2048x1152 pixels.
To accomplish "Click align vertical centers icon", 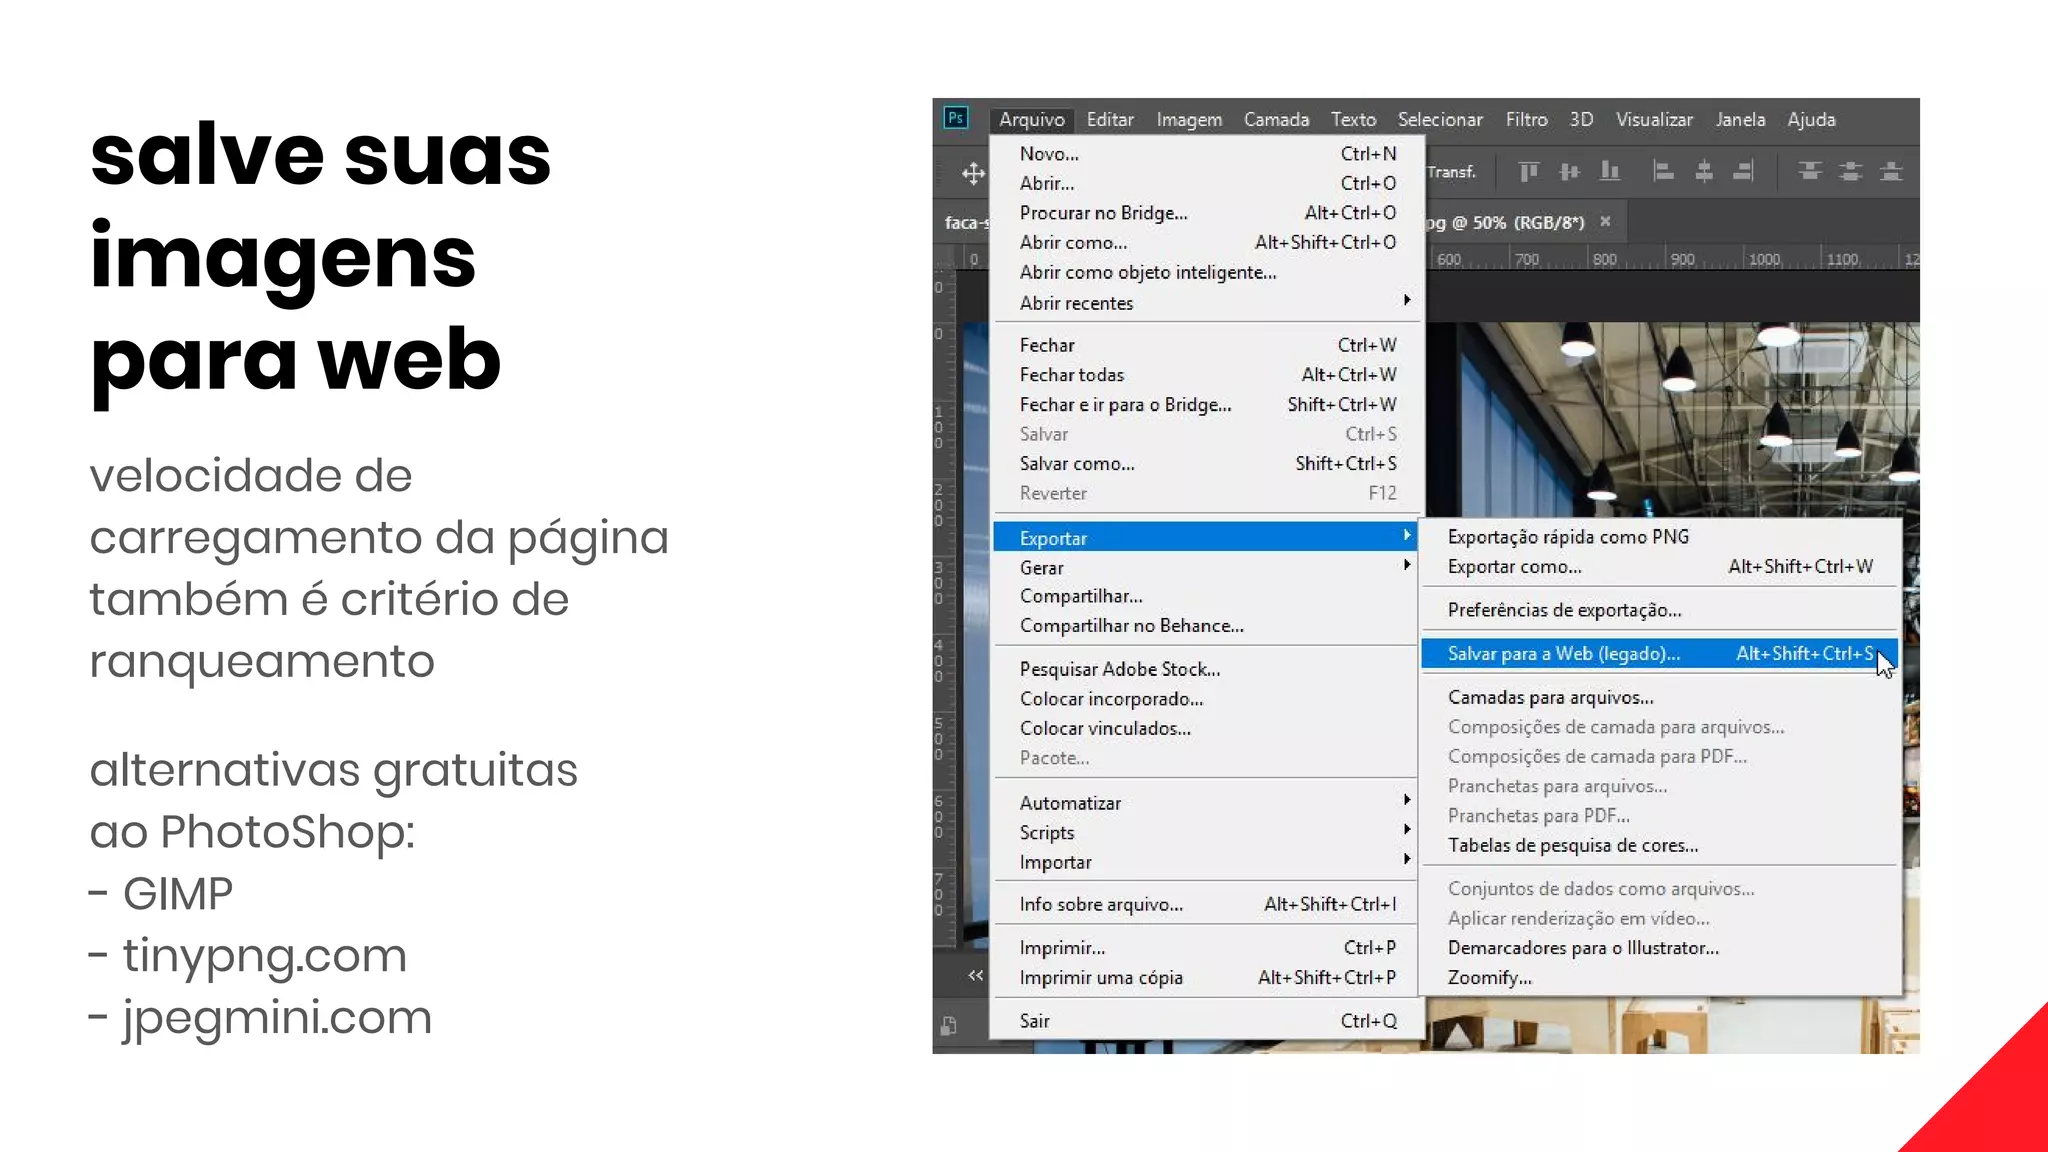I will [1569, 172].
